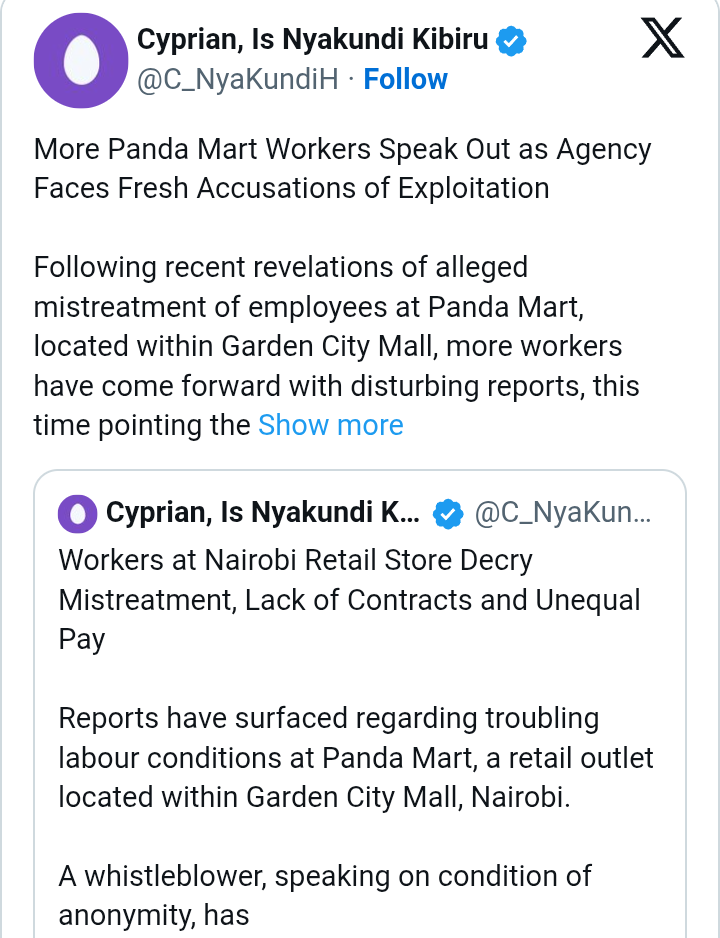
Task: Open the quoted tweet's small egg avatar
Action: click(x=78, y=514)
